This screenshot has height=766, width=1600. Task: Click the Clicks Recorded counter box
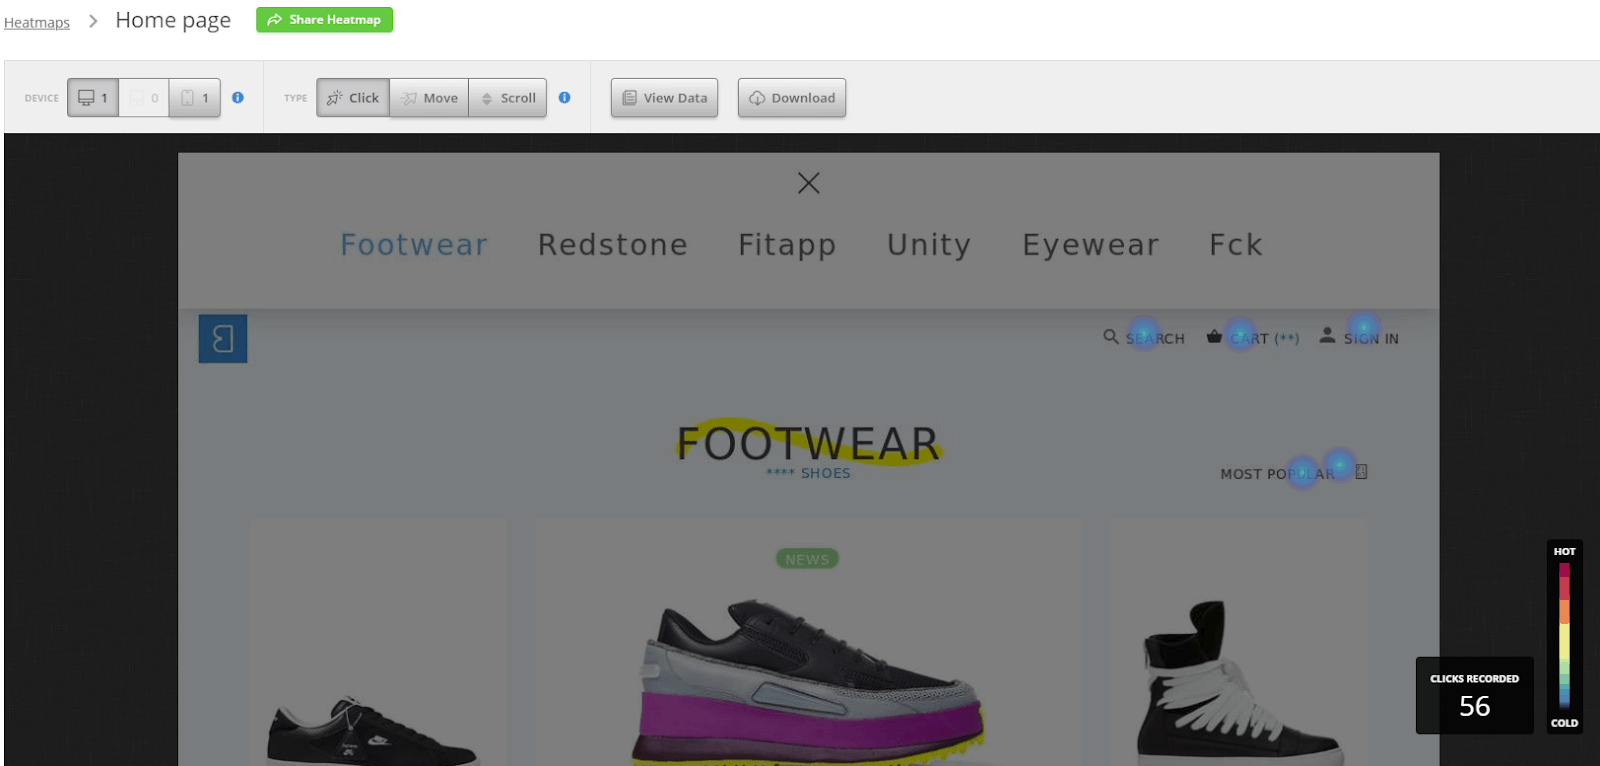[x=1474, y=696]
